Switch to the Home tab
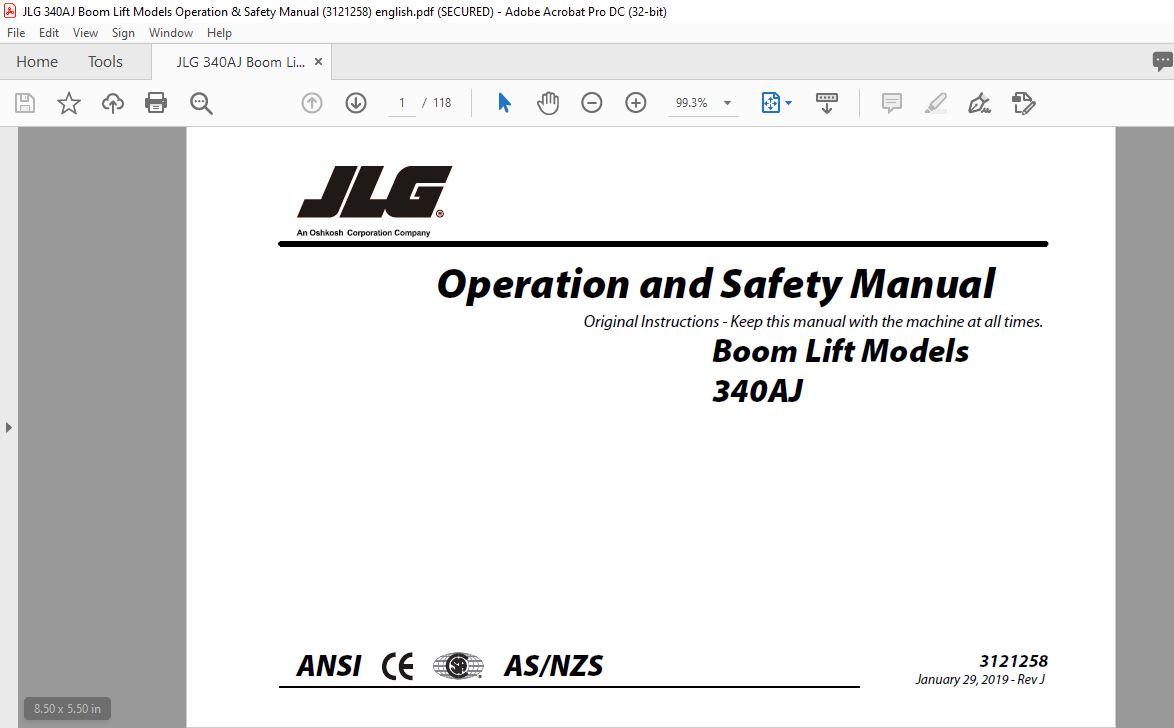The height and width of the screenshot is (728, 1174). click(37, 61)
